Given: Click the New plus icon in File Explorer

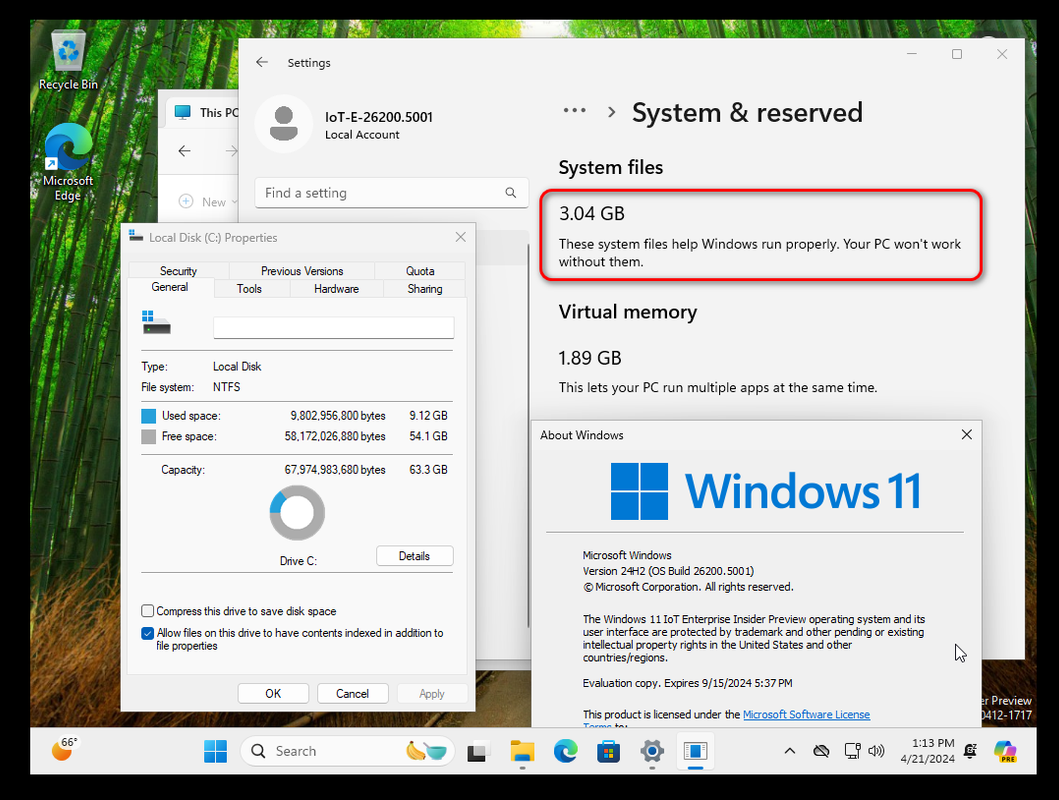Looking at the screenshot, I should [x=186, y=201].
